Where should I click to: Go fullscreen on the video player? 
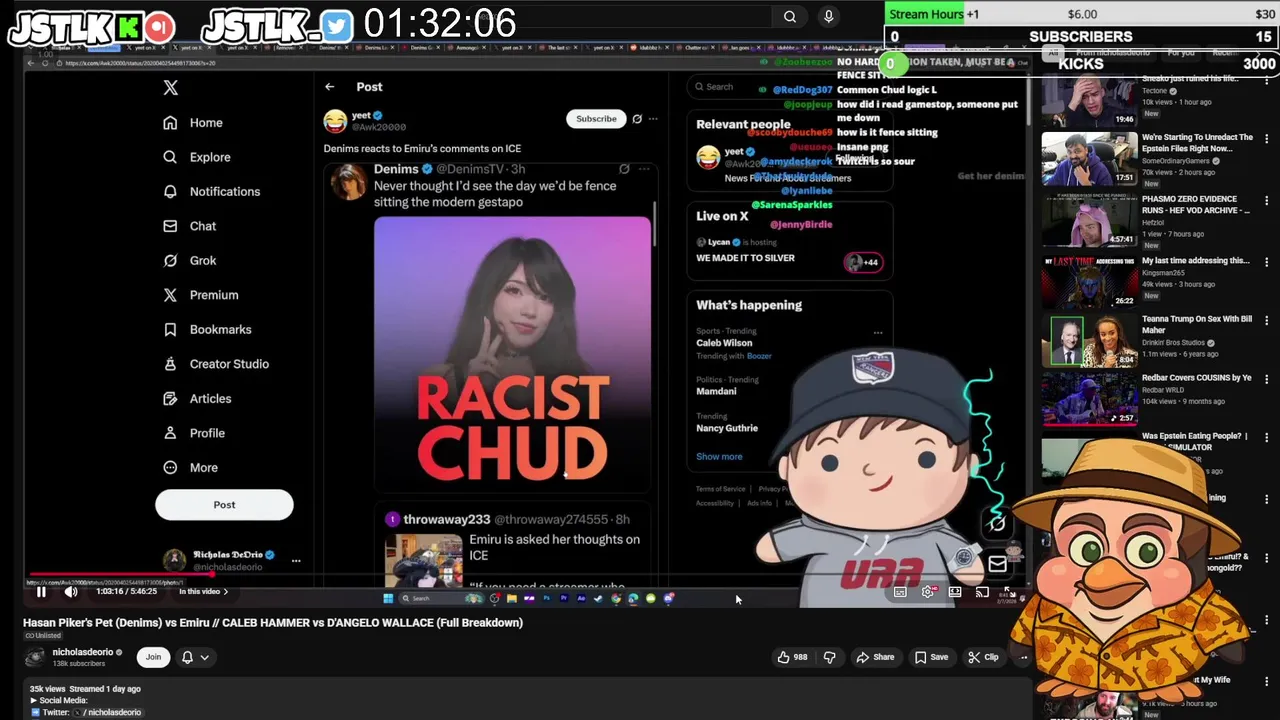pyautogui.click(x=1010, y=592)
